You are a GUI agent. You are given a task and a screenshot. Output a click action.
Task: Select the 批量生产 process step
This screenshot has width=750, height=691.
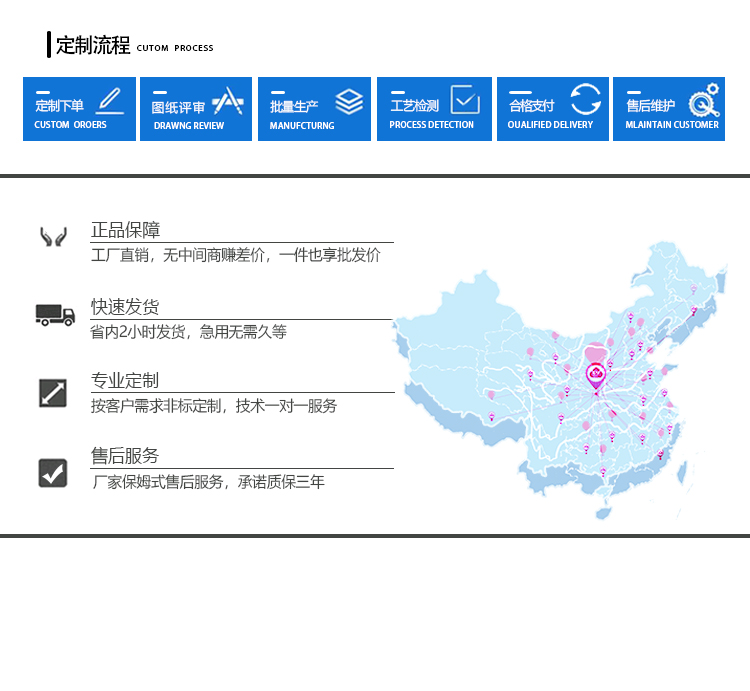tap(314, 109)
